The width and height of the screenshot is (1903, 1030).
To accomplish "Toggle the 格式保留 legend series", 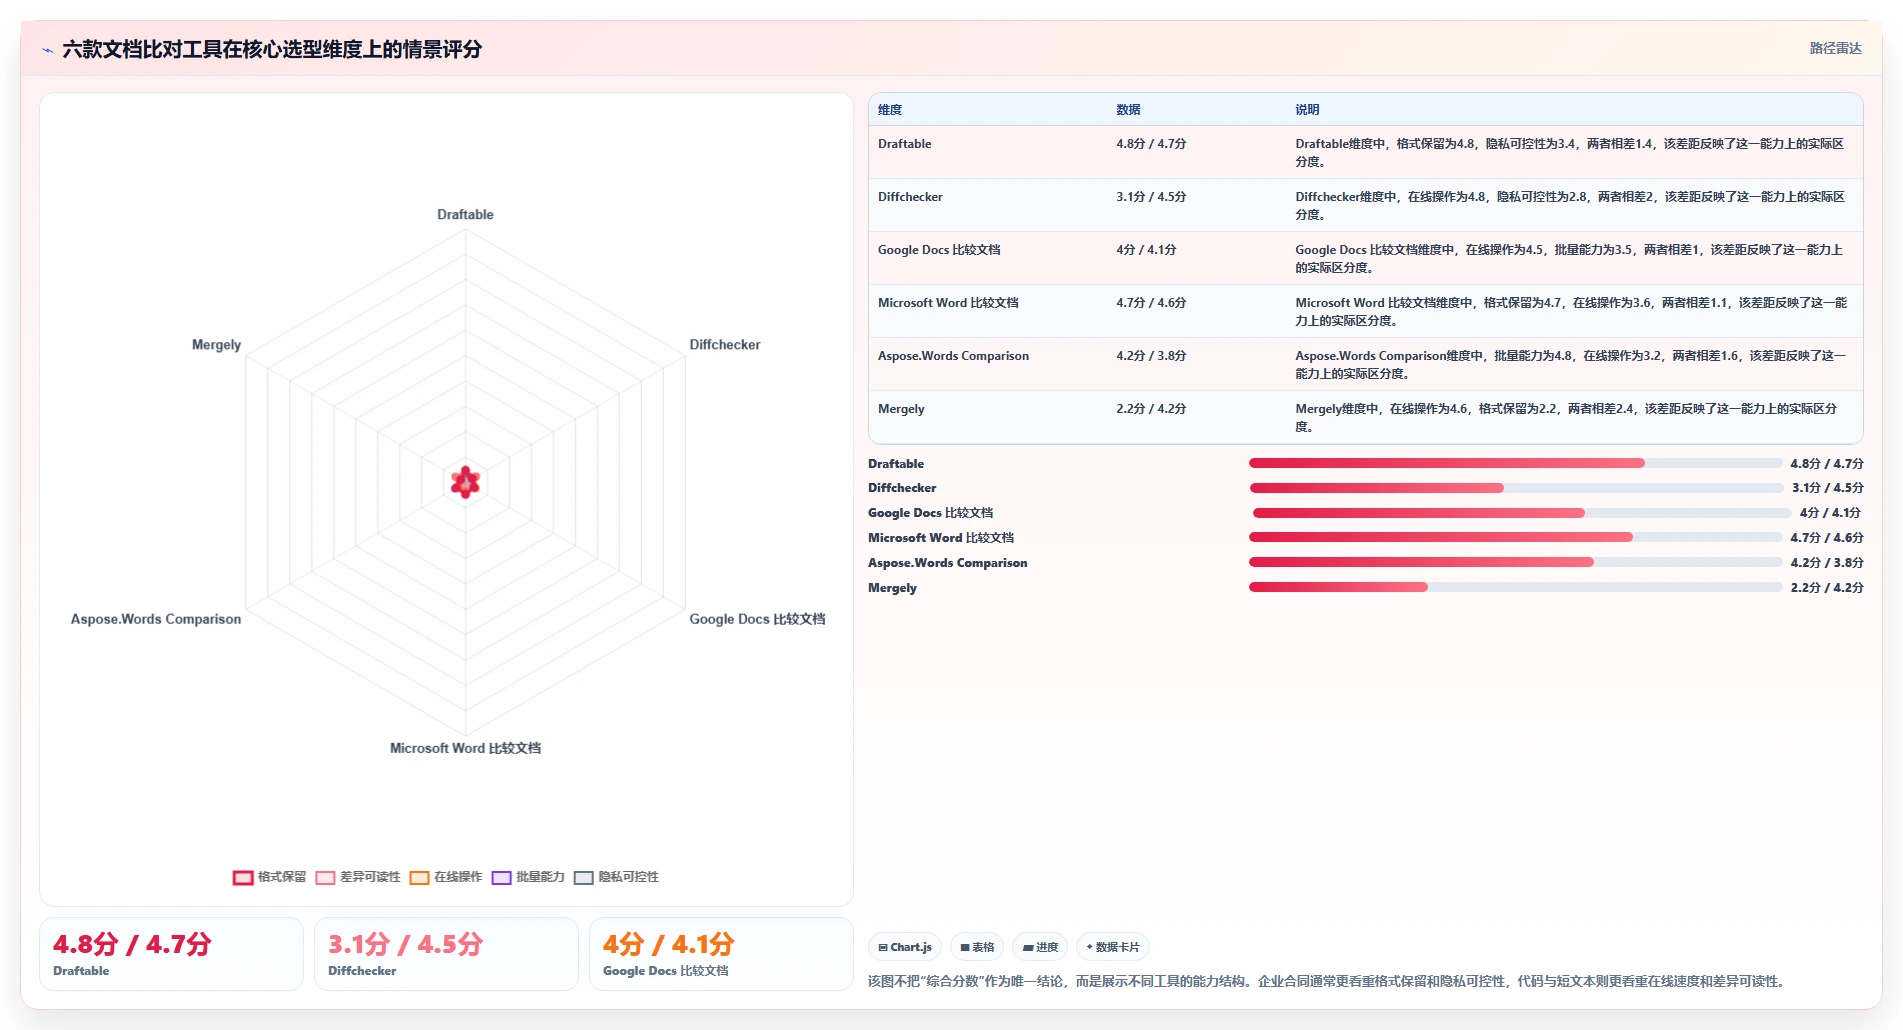I will click(270, 877).
